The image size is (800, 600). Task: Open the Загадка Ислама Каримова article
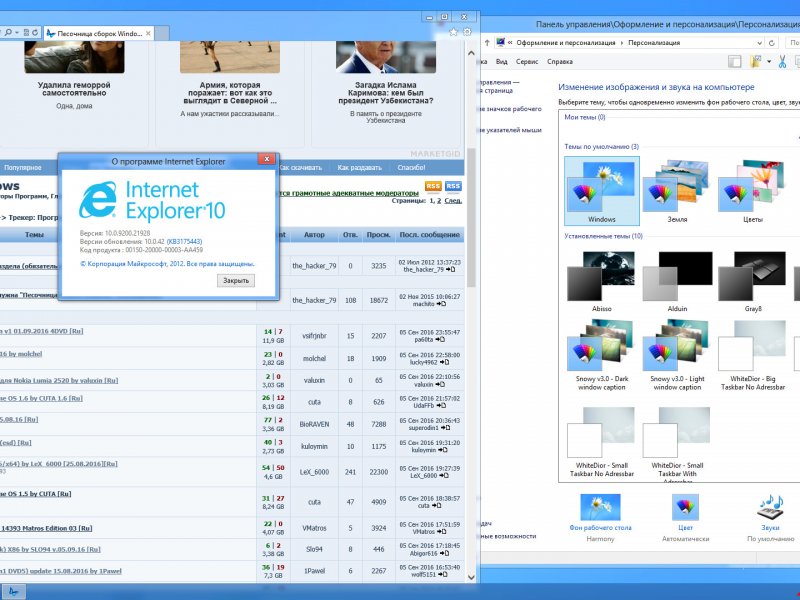[x=385, y=93]
